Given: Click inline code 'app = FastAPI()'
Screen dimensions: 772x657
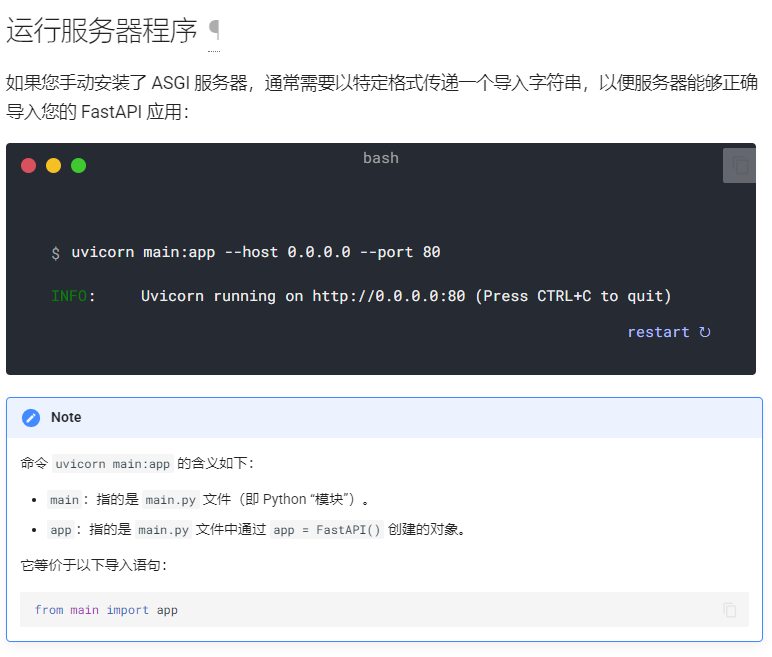Looking at the screenshot, I should coord(327,529).
